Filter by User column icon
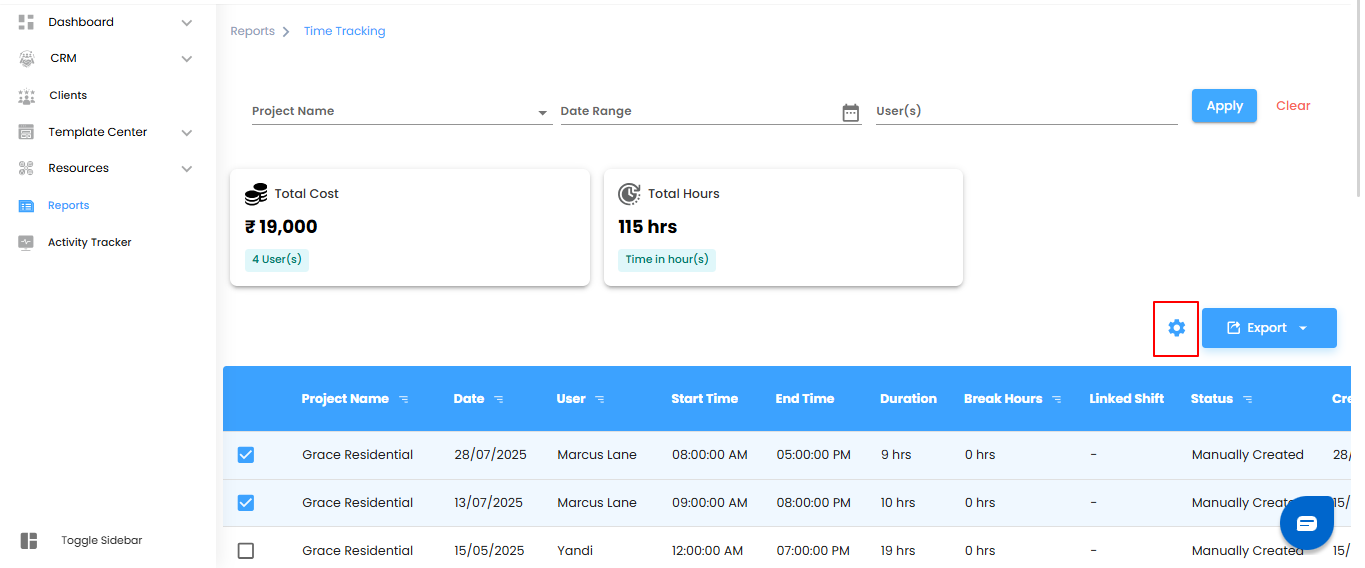Image resolution: width=1365 pixels, height=568 pixels. [x=600, y=399]
